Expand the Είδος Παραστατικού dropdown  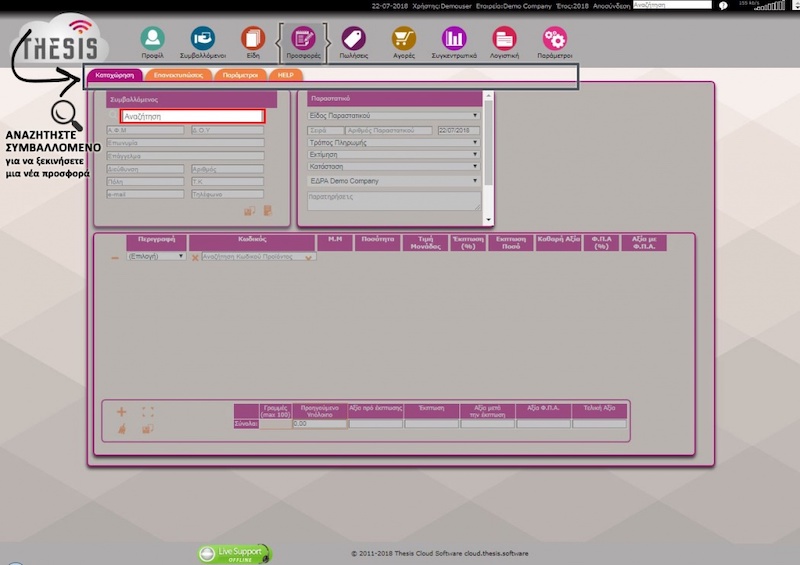392,115
